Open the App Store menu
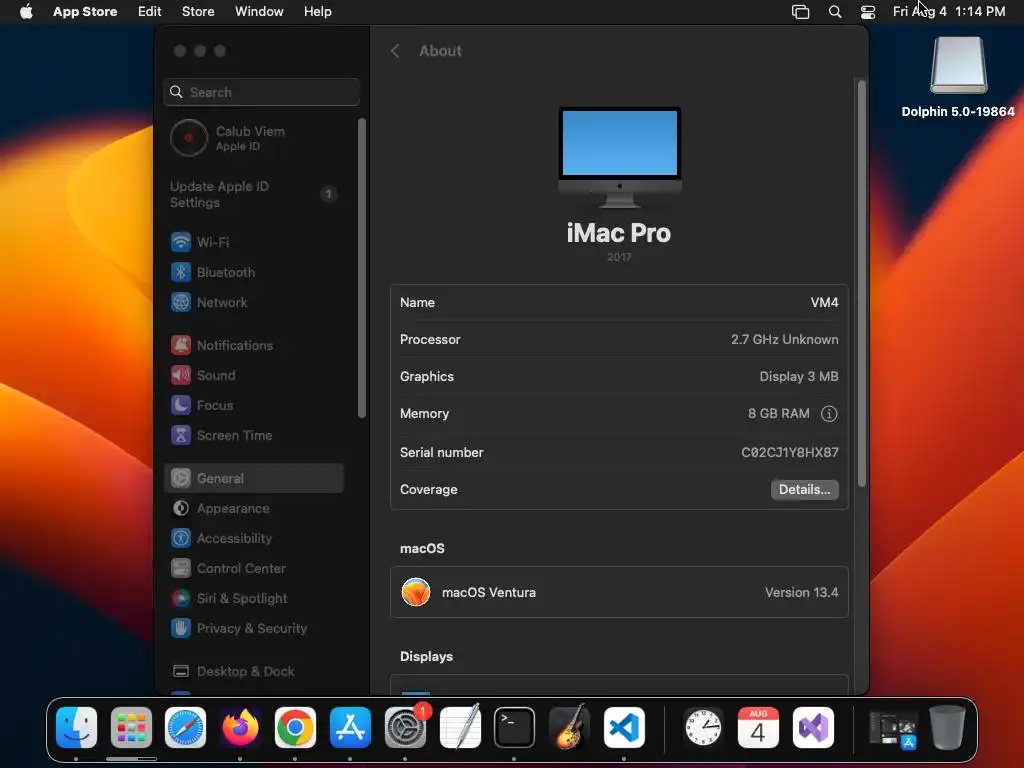Screen dimensions: 1024x768 85,12
